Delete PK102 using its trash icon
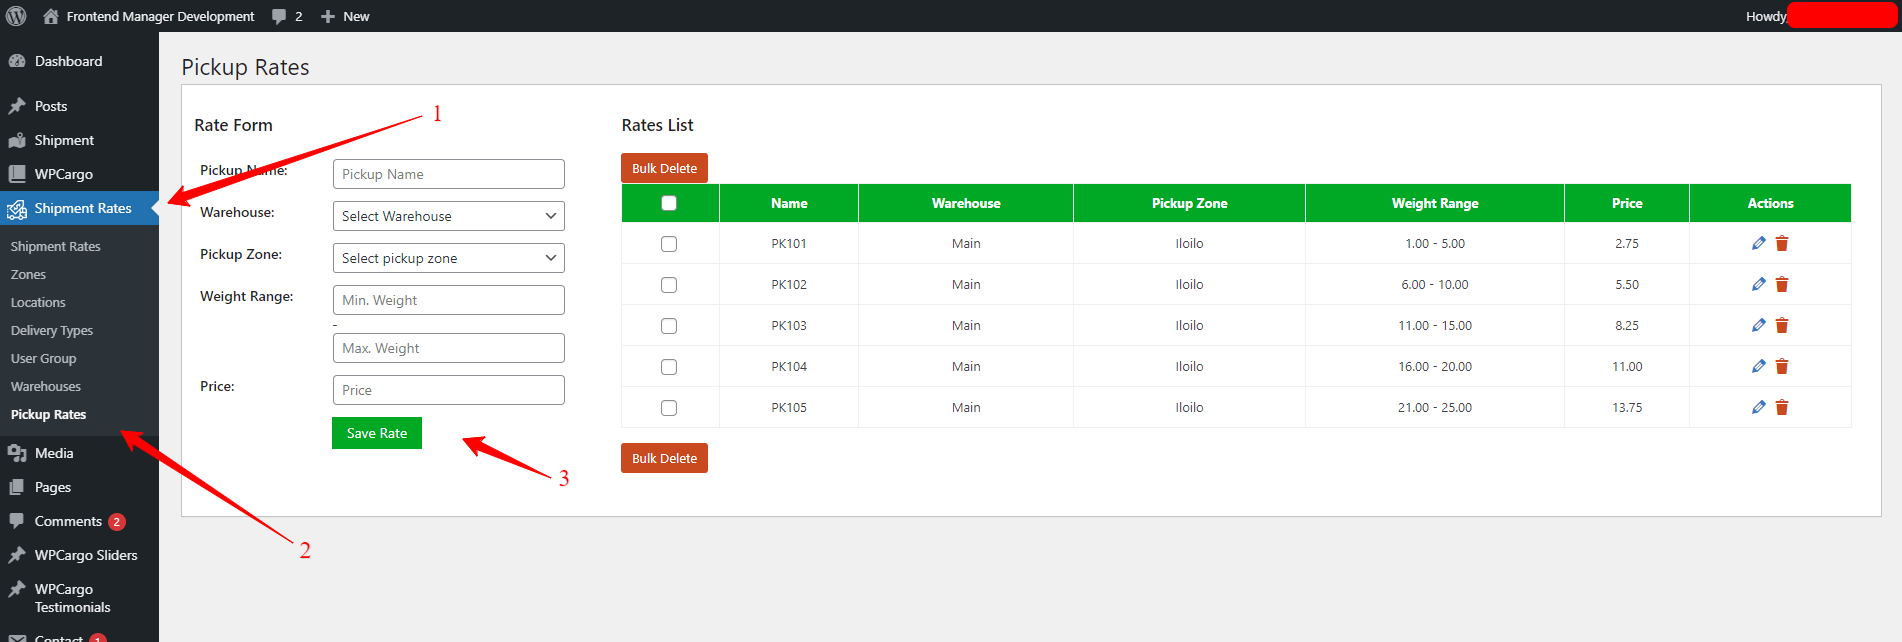 pyautogui.click(x=1782, y=285)
